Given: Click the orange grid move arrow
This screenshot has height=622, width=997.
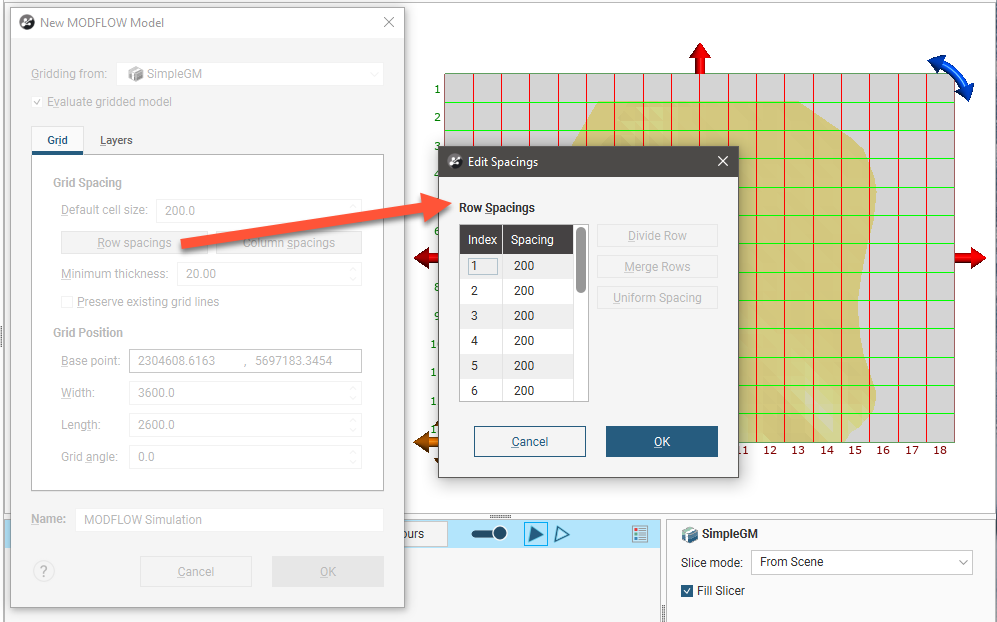Looking at the screenshot, I should 424,442.
